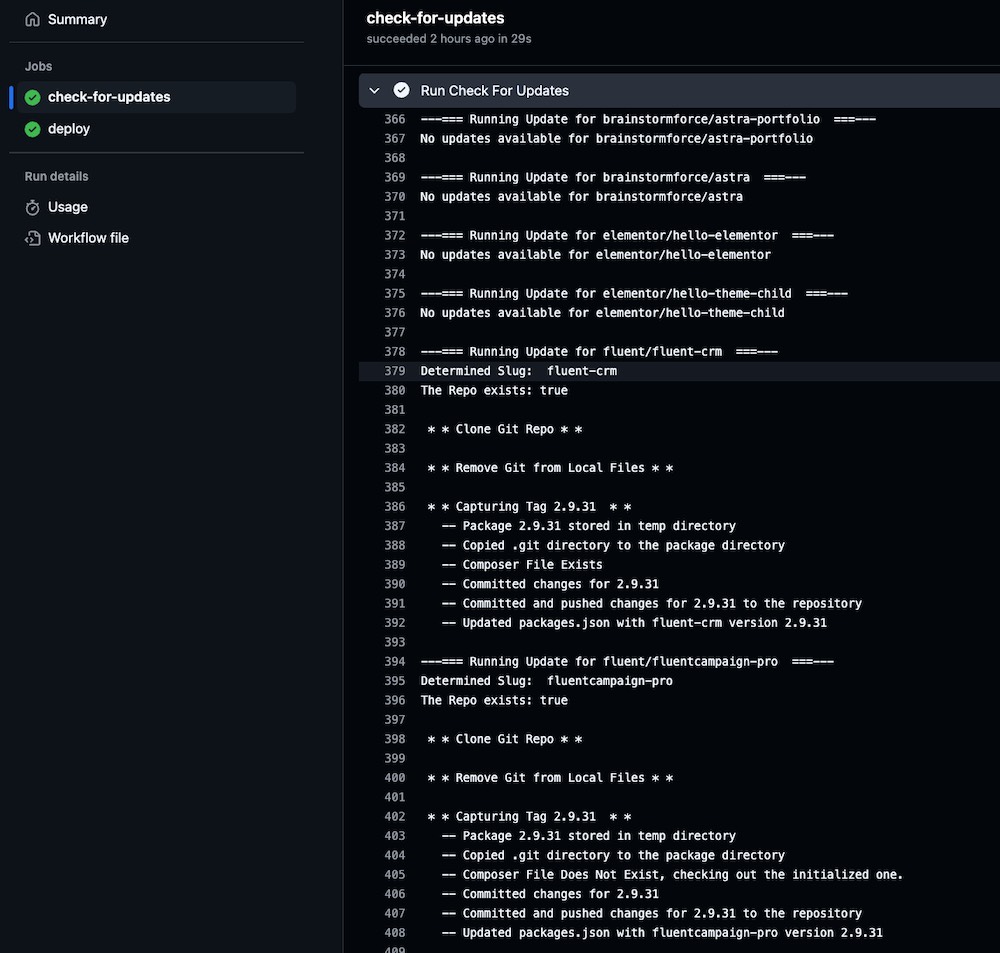1000x953 pixels.
Task: Click line number 394
Action: coord(395,661)
